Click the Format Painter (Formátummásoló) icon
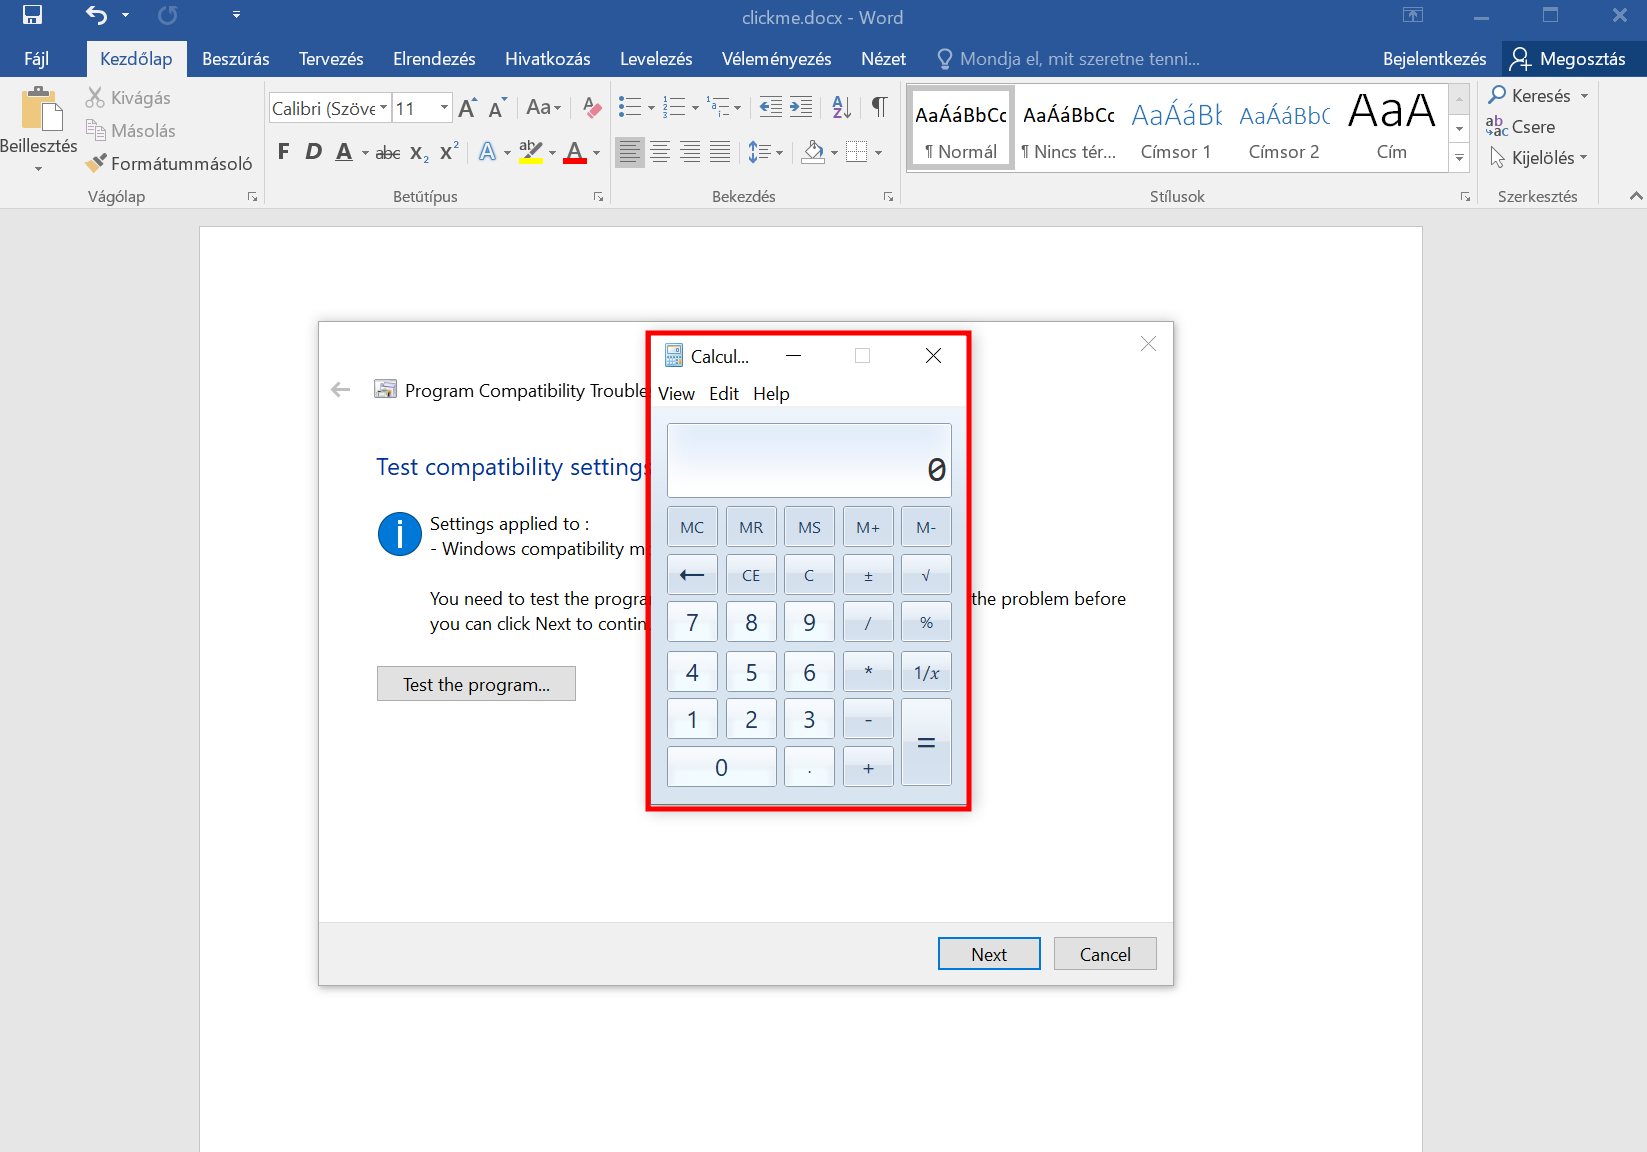 point(96,163)
